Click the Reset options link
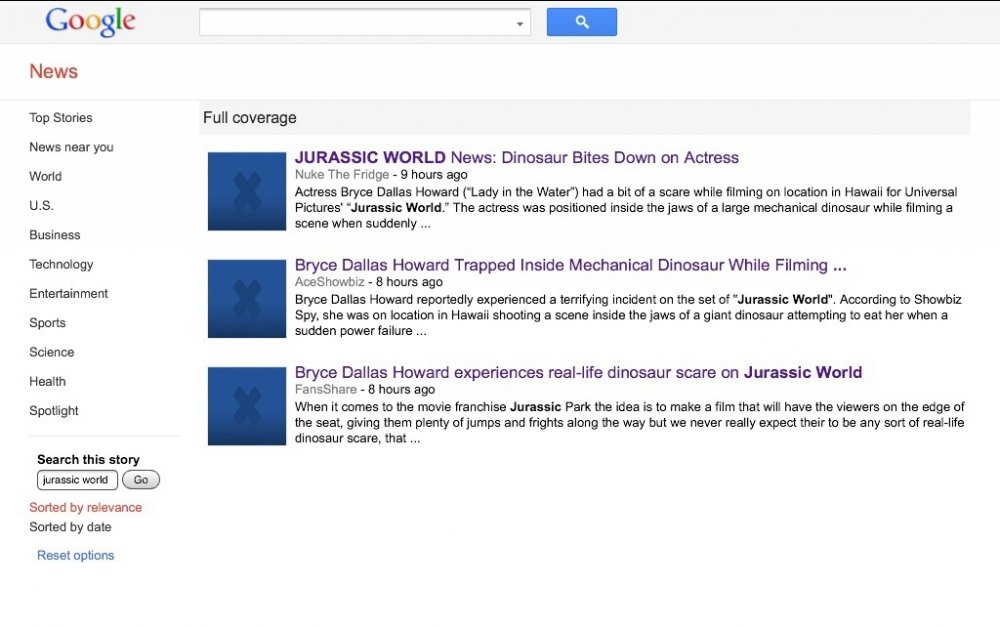The height and width of the screenshot is (627, 1000). (x=75, y=556)
